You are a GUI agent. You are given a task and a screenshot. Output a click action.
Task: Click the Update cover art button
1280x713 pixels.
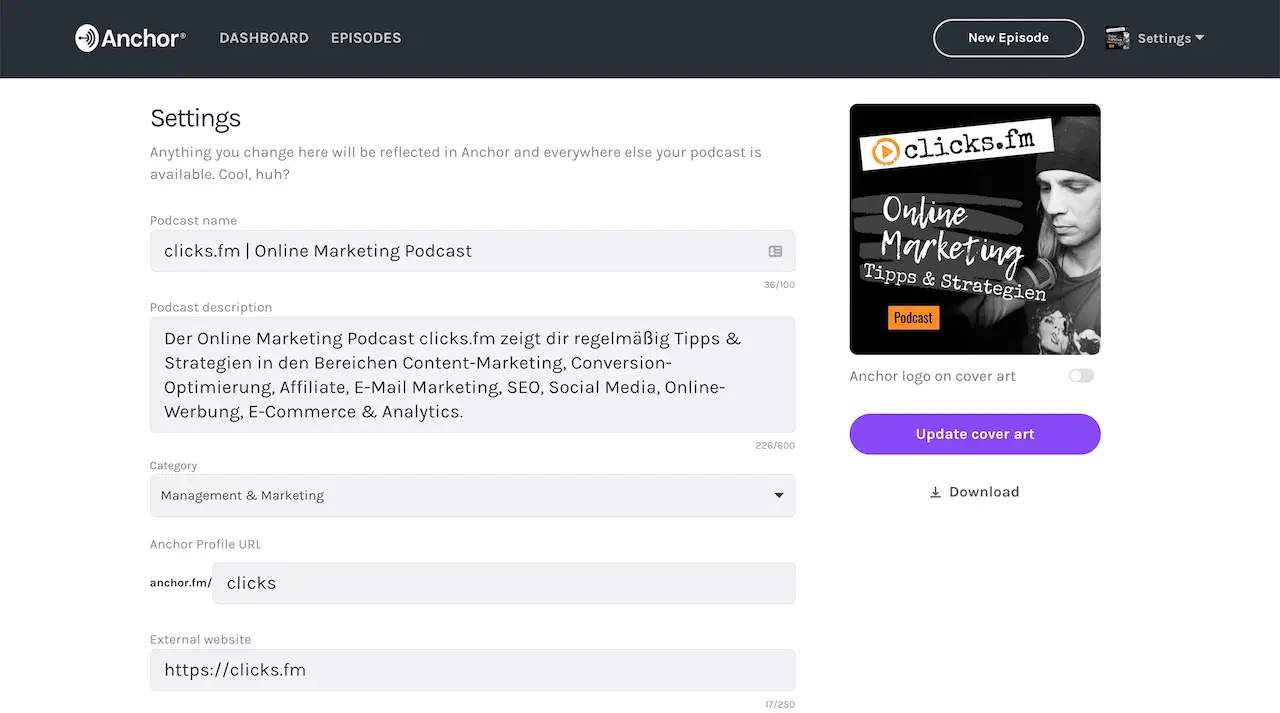click(975, 434)
